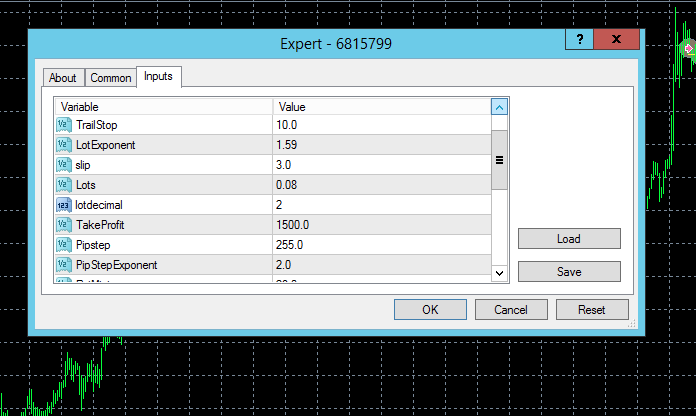Click the vertical scrollbar thumb
The width and height of the screenshot is (696, 416).
click(x=499, y=160)
